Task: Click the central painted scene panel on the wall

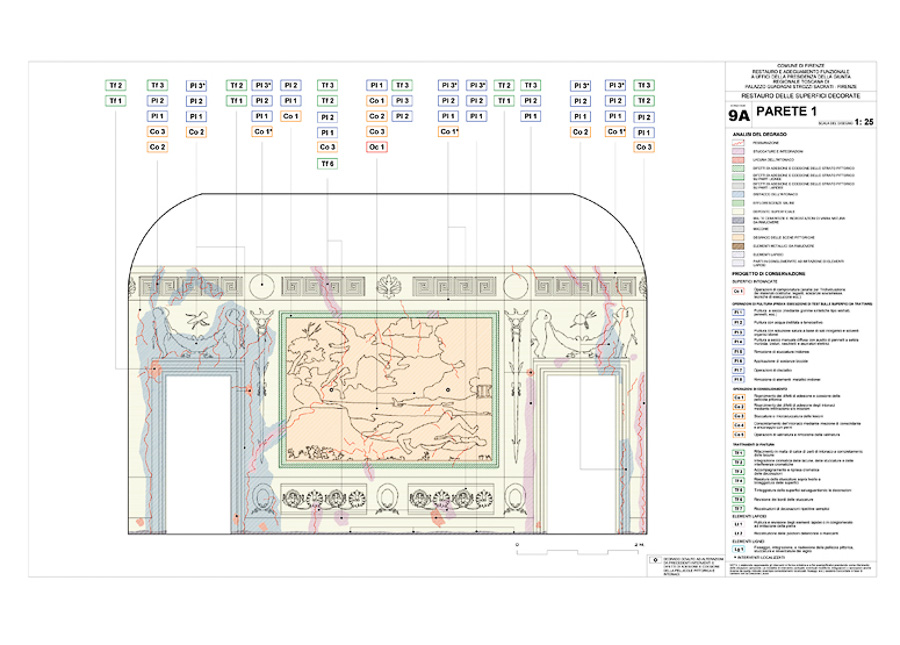Action: point(389,390)
